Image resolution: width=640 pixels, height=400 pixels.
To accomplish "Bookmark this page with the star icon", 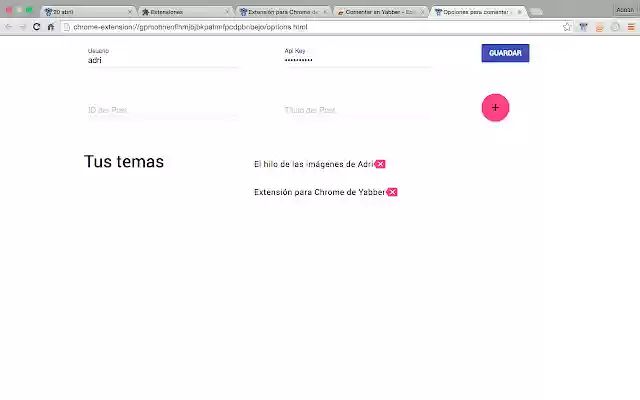I will click(x=567, y=27).
